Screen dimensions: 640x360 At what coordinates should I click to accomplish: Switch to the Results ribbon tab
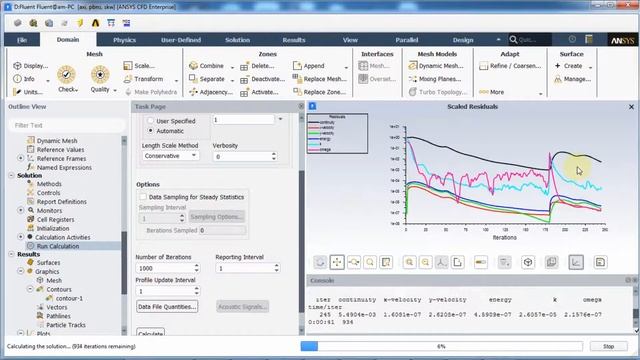coord(294,40)
